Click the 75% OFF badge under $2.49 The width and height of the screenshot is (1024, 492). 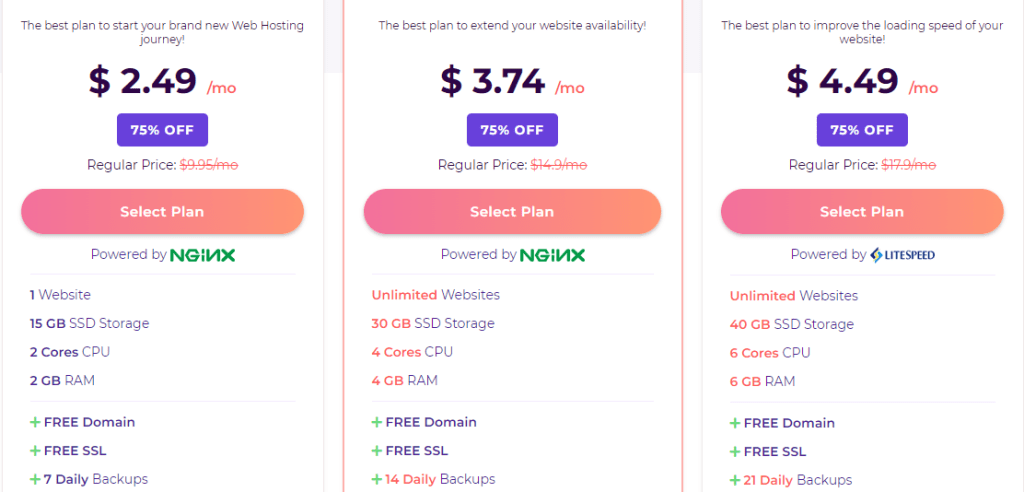pyautogui.click(x=162, y=130)
